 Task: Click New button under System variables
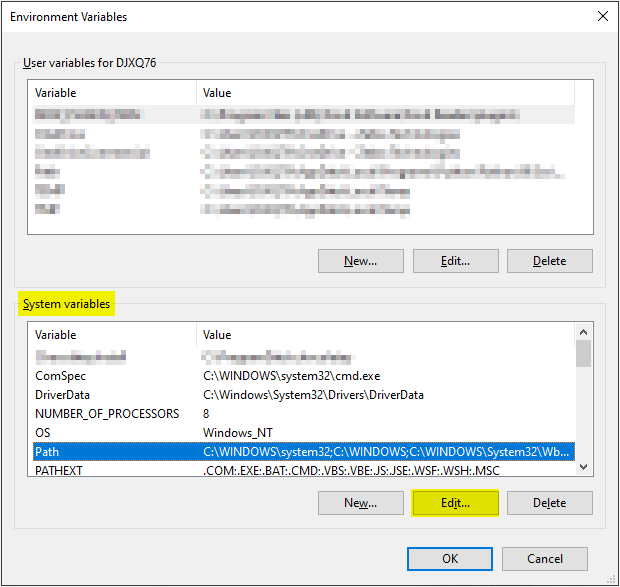click(360, 503)
